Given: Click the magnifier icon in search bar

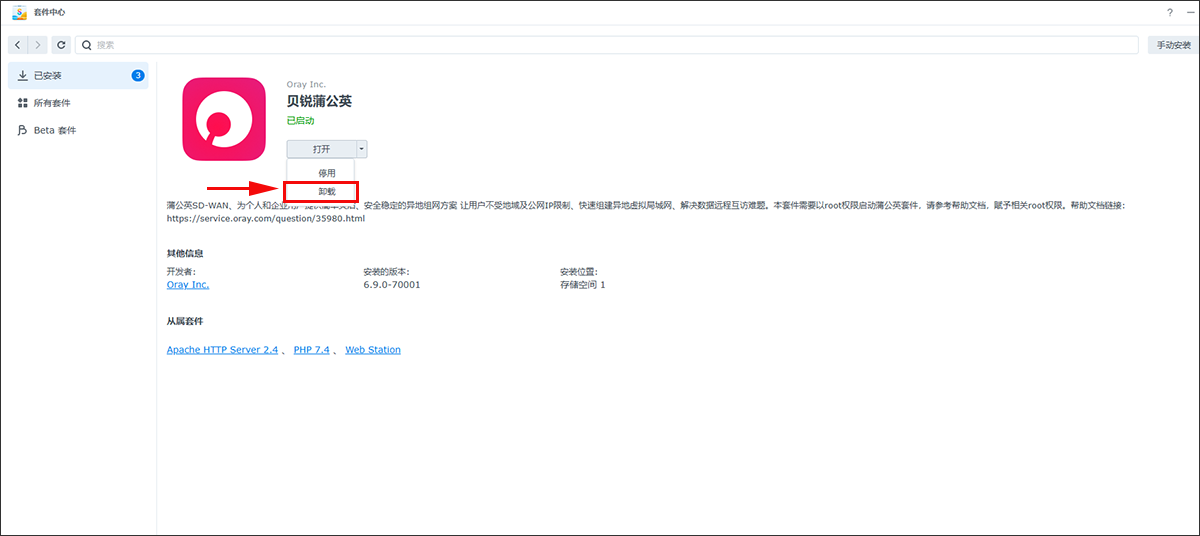Looking at the screenshot, I should click(x=87, y=45).
